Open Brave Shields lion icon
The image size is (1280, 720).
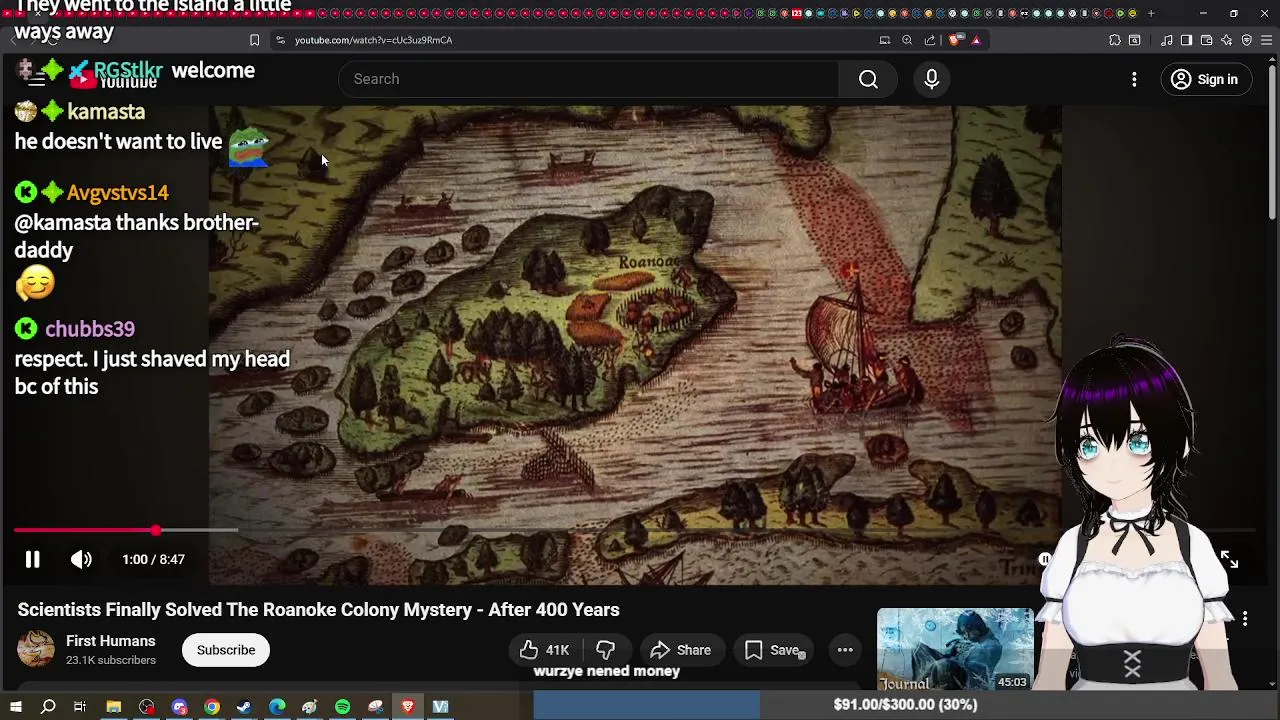(955, 40)
